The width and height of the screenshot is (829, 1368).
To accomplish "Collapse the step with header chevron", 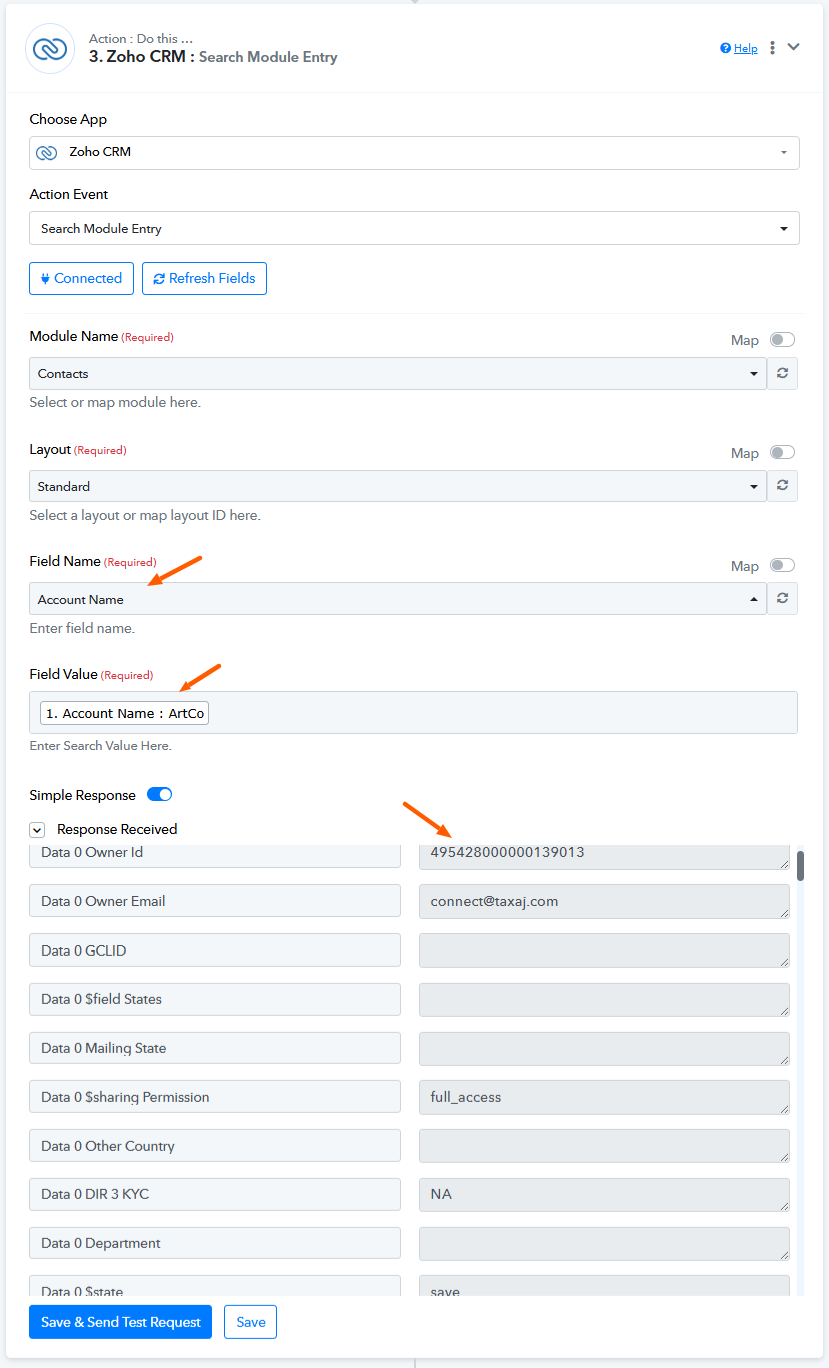I will (794, 47).
